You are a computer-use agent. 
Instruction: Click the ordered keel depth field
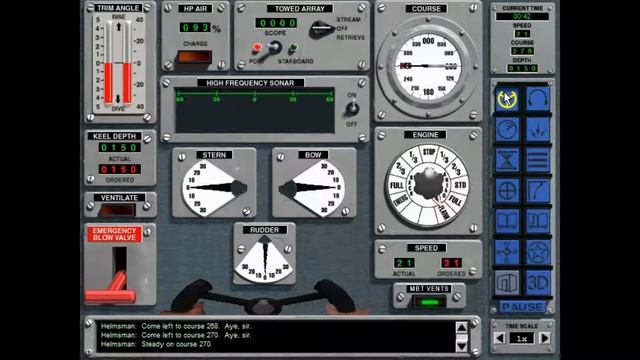point(120,169)
